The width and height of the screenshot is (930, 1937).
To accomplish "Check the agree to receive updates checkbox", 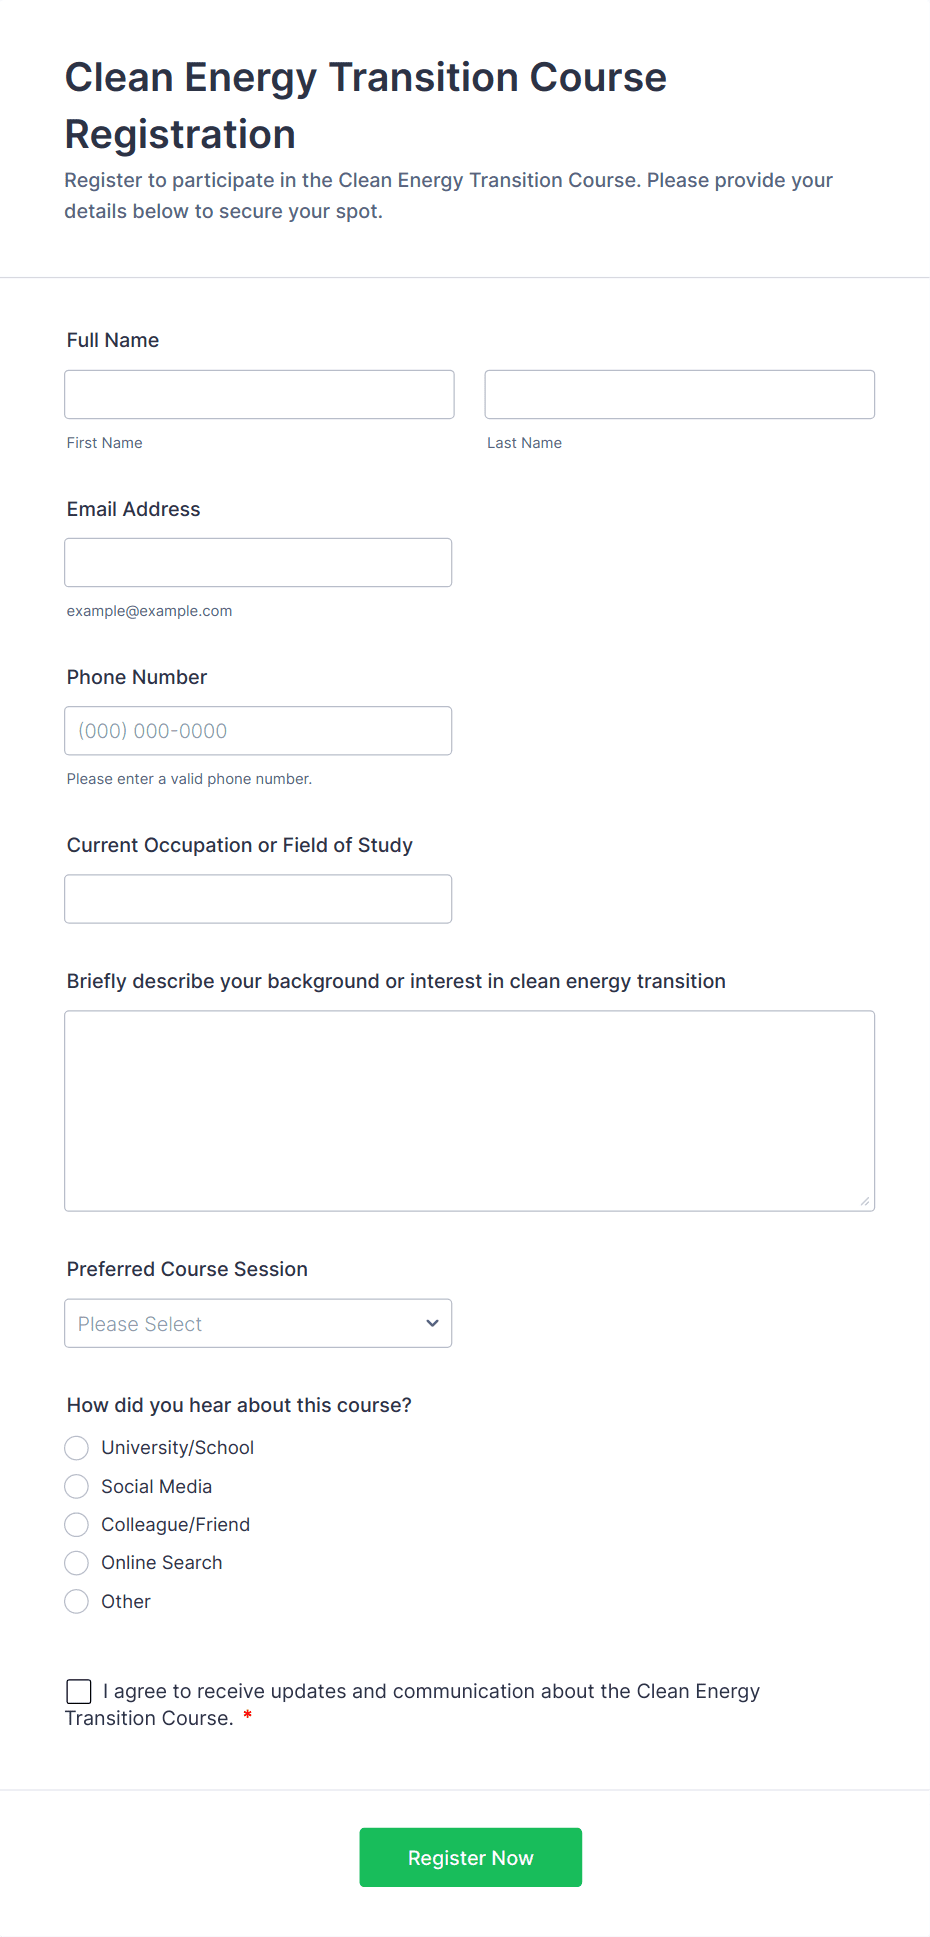I will click(x=79, y=1691).
